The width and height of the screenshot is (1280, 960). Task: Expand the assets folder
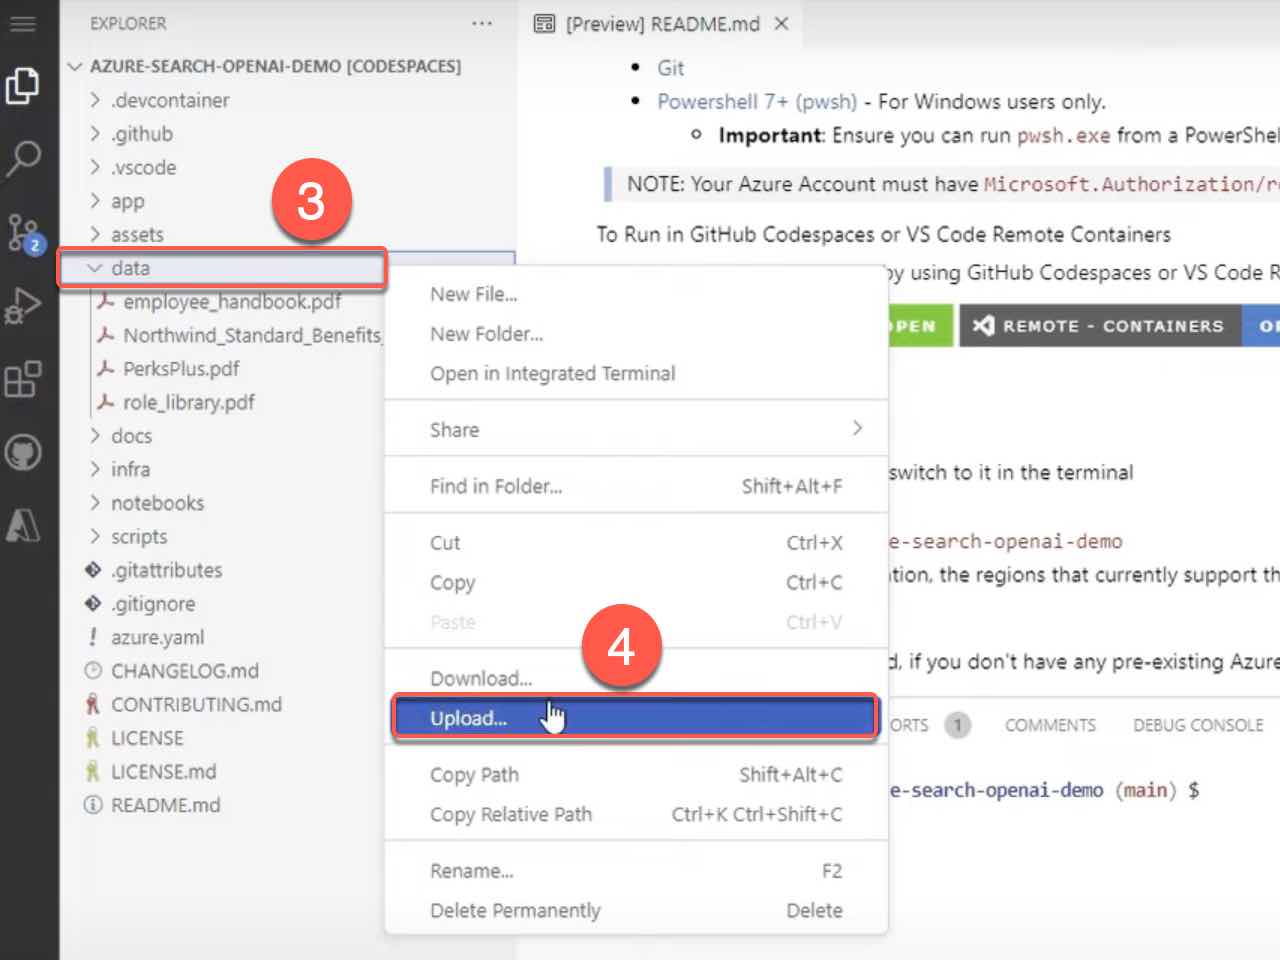[95, 234]
